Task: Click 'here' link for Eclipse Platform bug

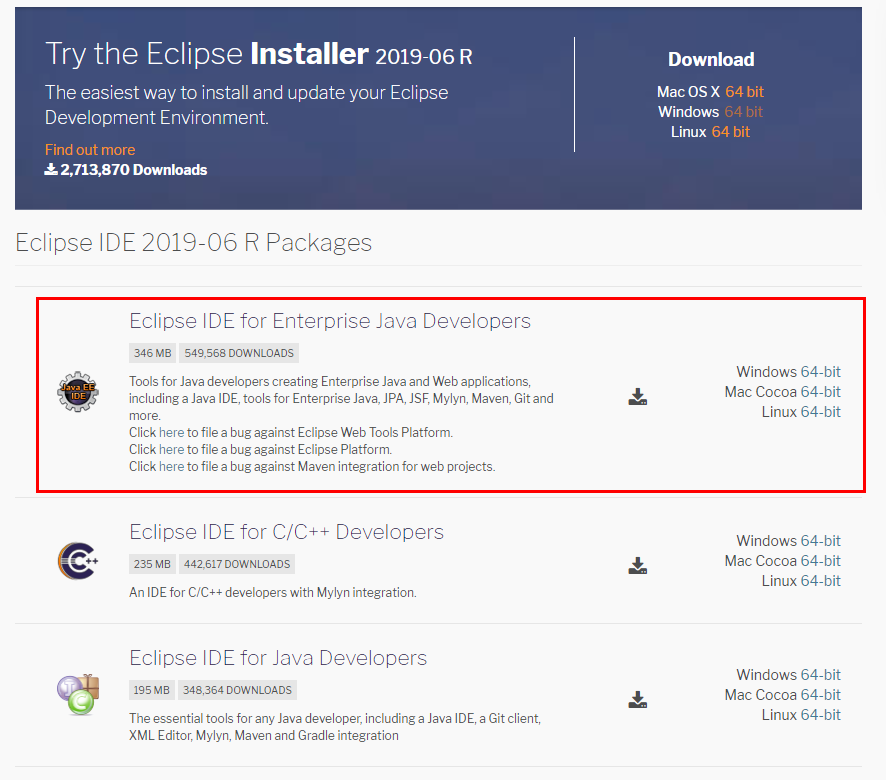Action: pyautogui.click(x=172, y=449)
